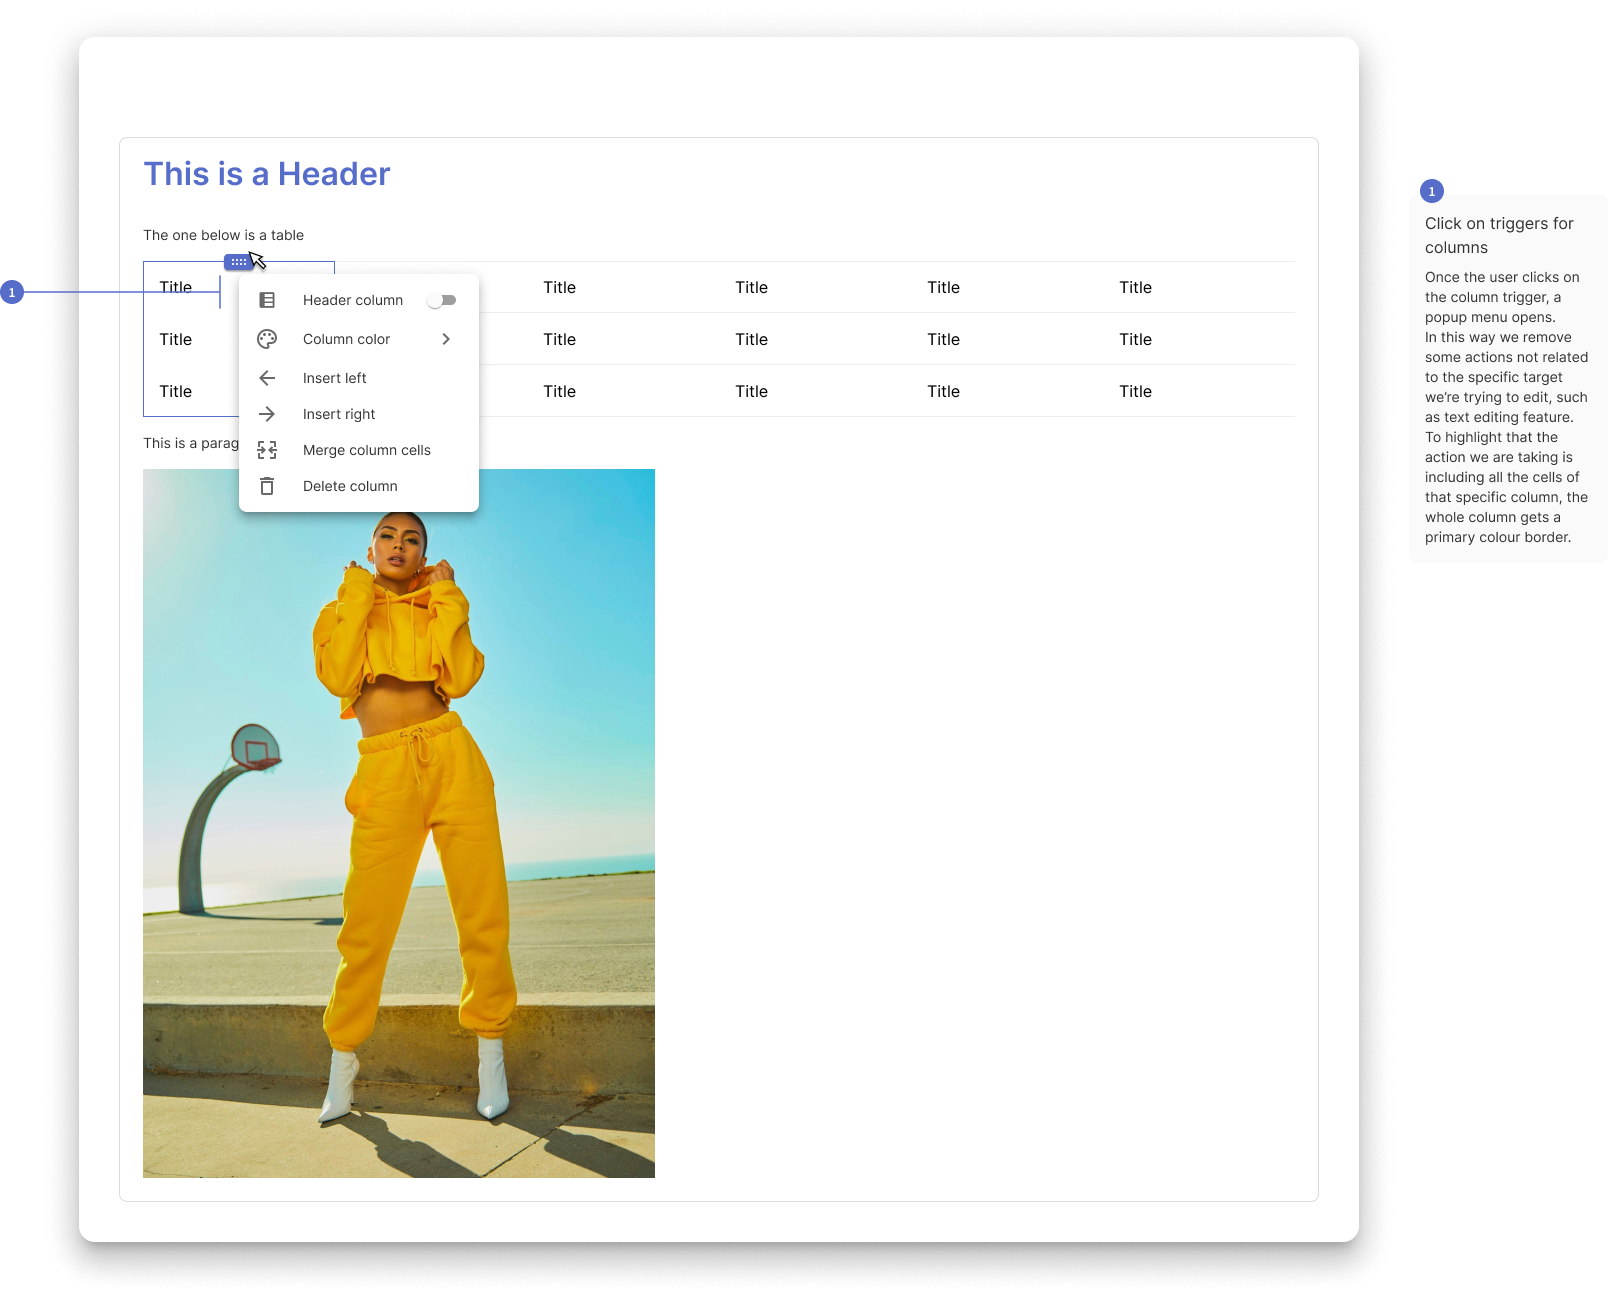
Task: Click the Insert right arrow icon
Action: pos(267,414)
